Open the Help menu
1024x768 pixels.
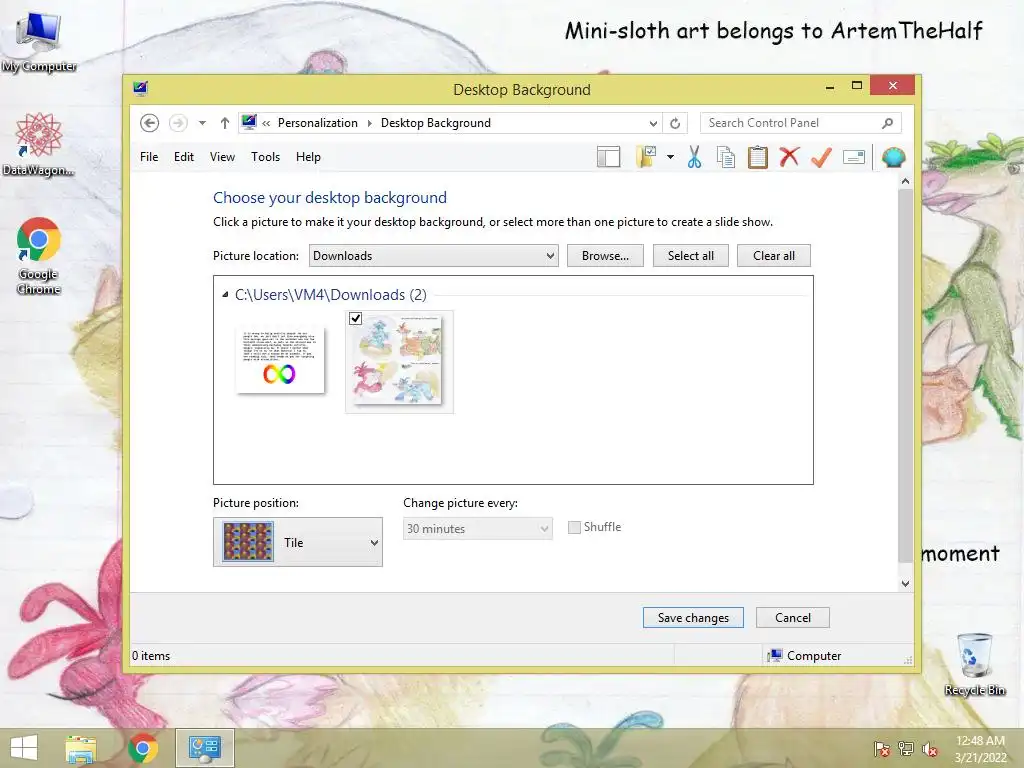[x=308, y=157]
